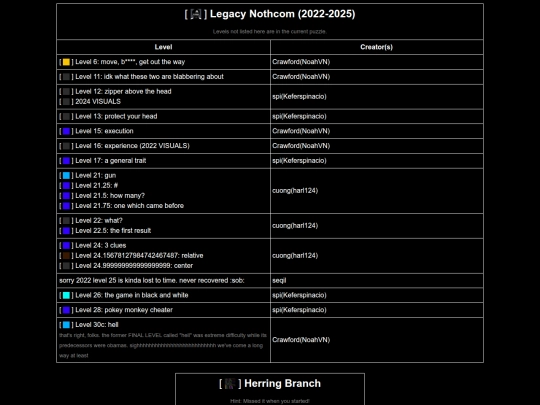Click the blue icon beside Level 22.5
Image resolution: width=540 pixels, height=405 pixels.
66,231
